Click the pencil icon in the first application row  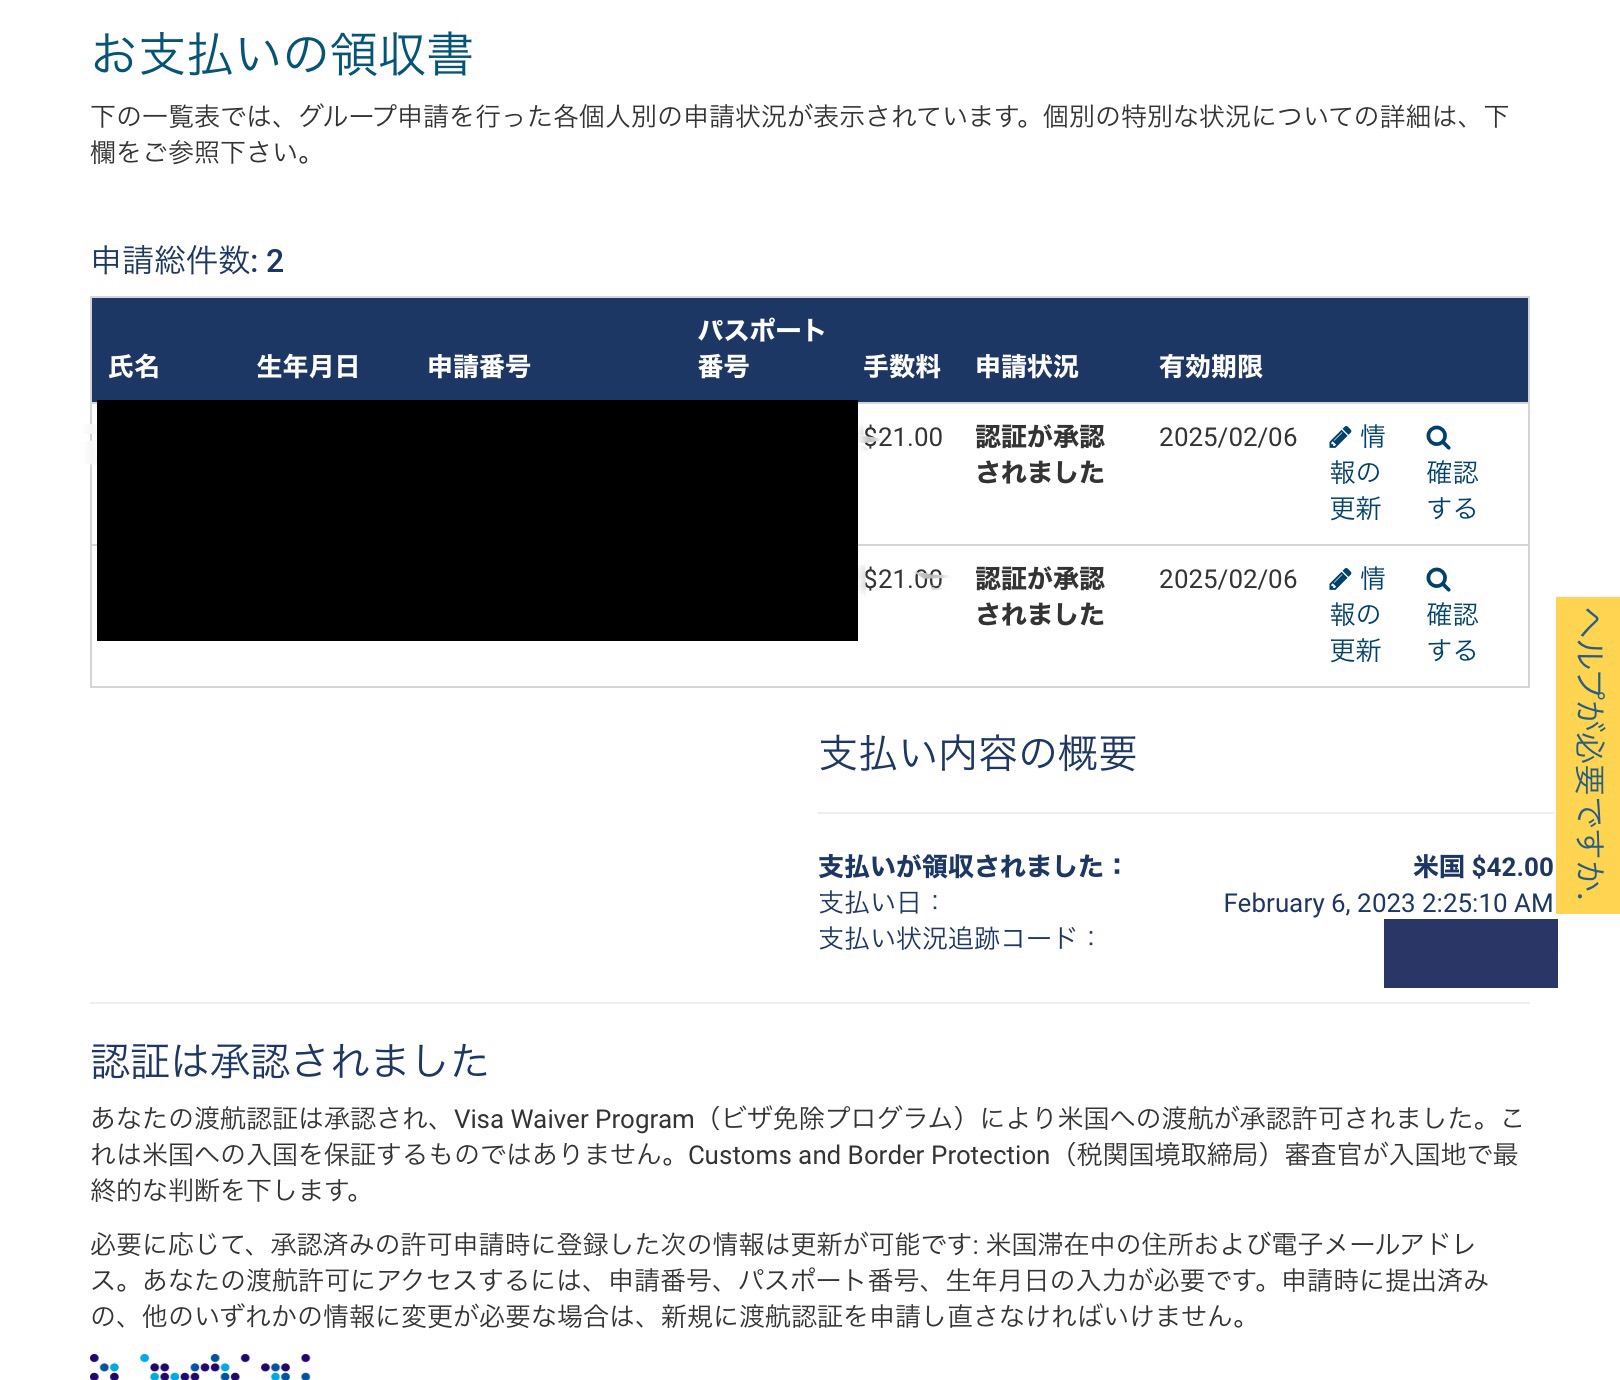[1340, 438]
